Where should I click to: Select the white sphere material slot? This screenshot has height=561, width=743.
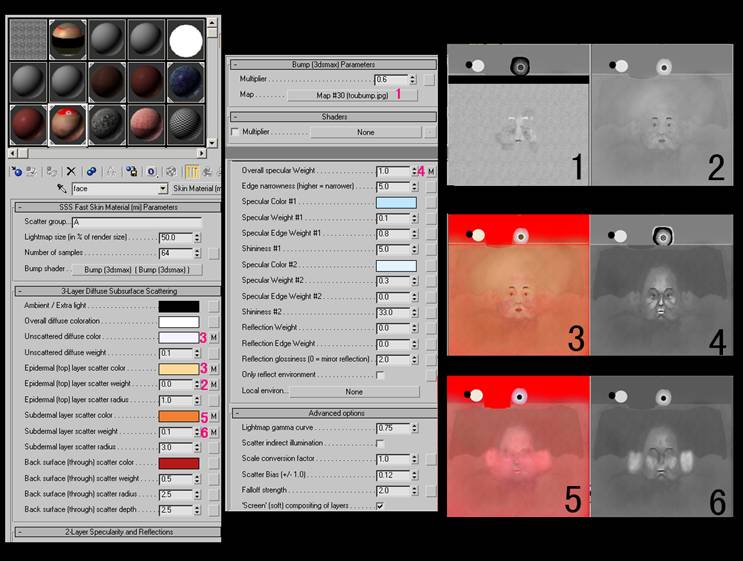pyautogui.click(x=185, y=40)
